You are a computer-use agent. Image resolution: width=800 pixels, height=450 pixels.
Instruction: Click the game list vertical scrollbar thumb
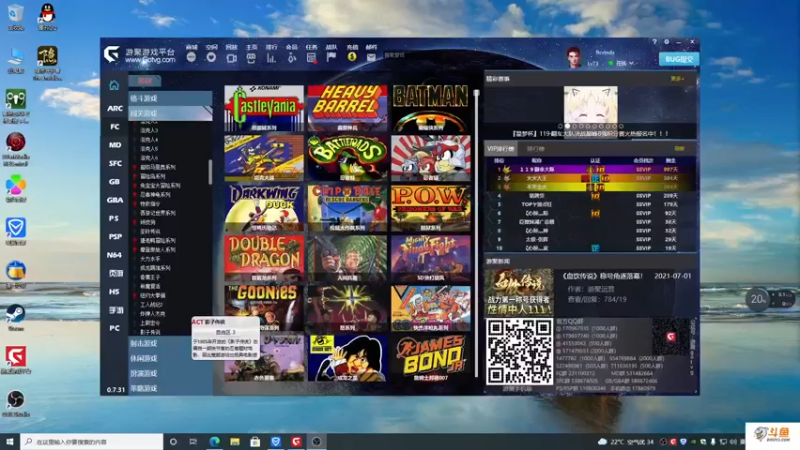pyautogui.click(x=210, y=172)
